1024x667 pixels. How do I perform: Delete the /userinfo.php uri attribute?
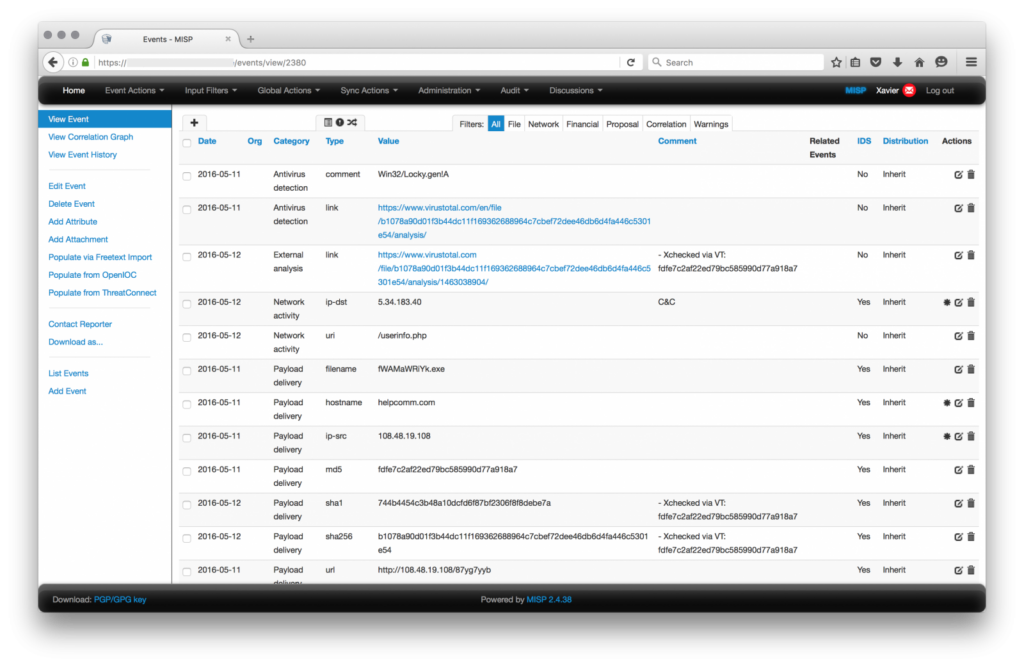point(971,336)
